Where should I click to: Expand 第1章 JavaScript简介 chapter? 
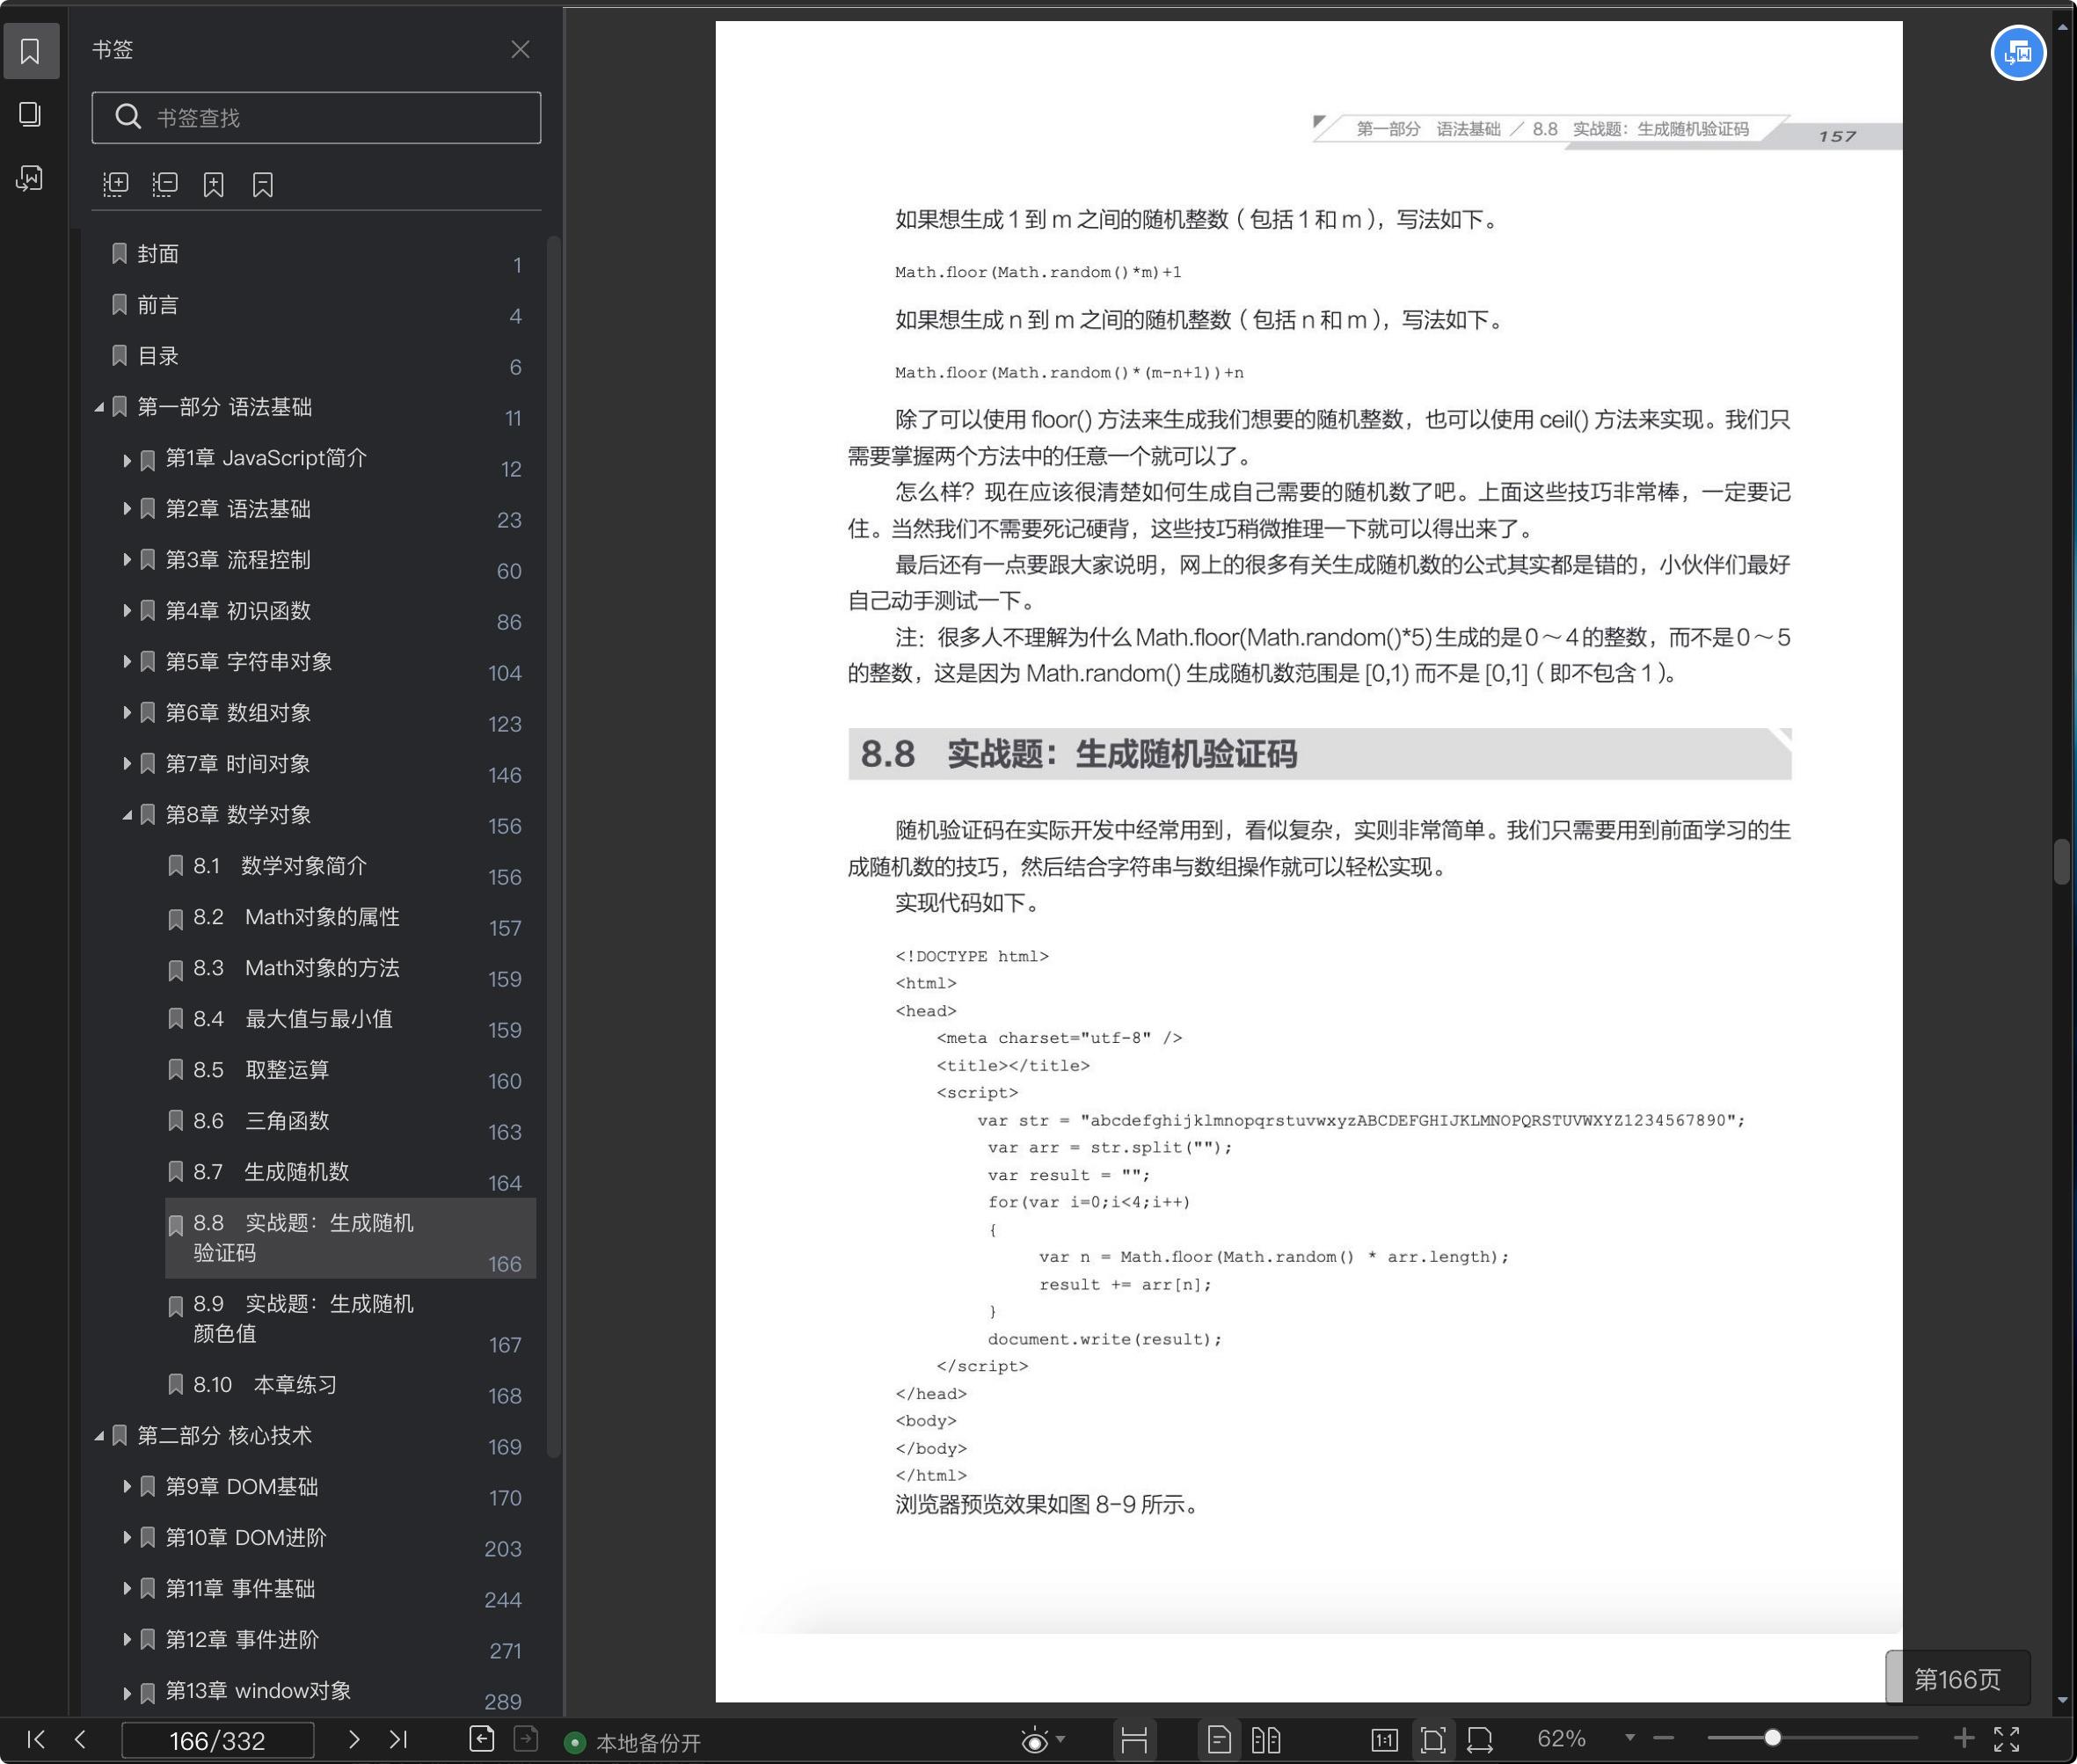[127, 459]
